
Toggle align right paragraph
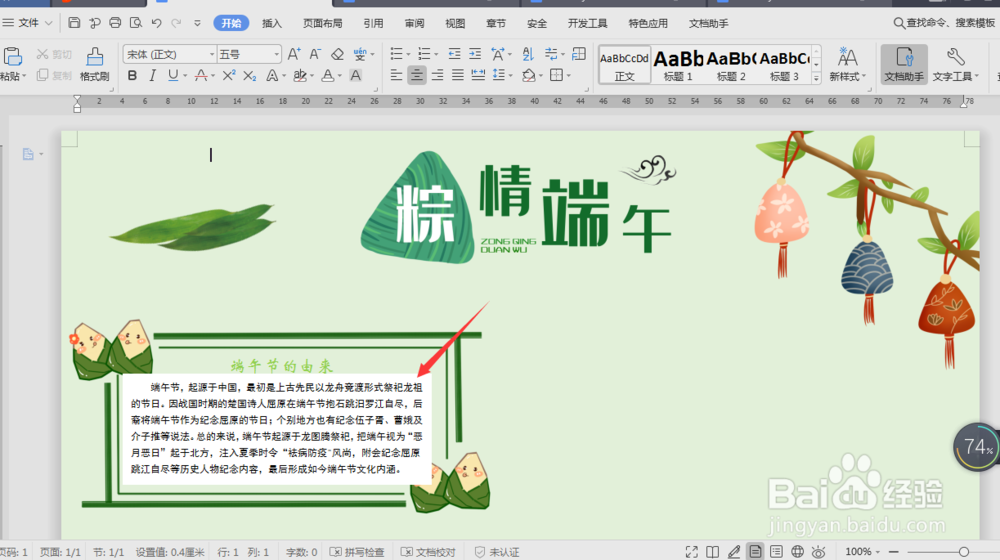tap(437, 76)
